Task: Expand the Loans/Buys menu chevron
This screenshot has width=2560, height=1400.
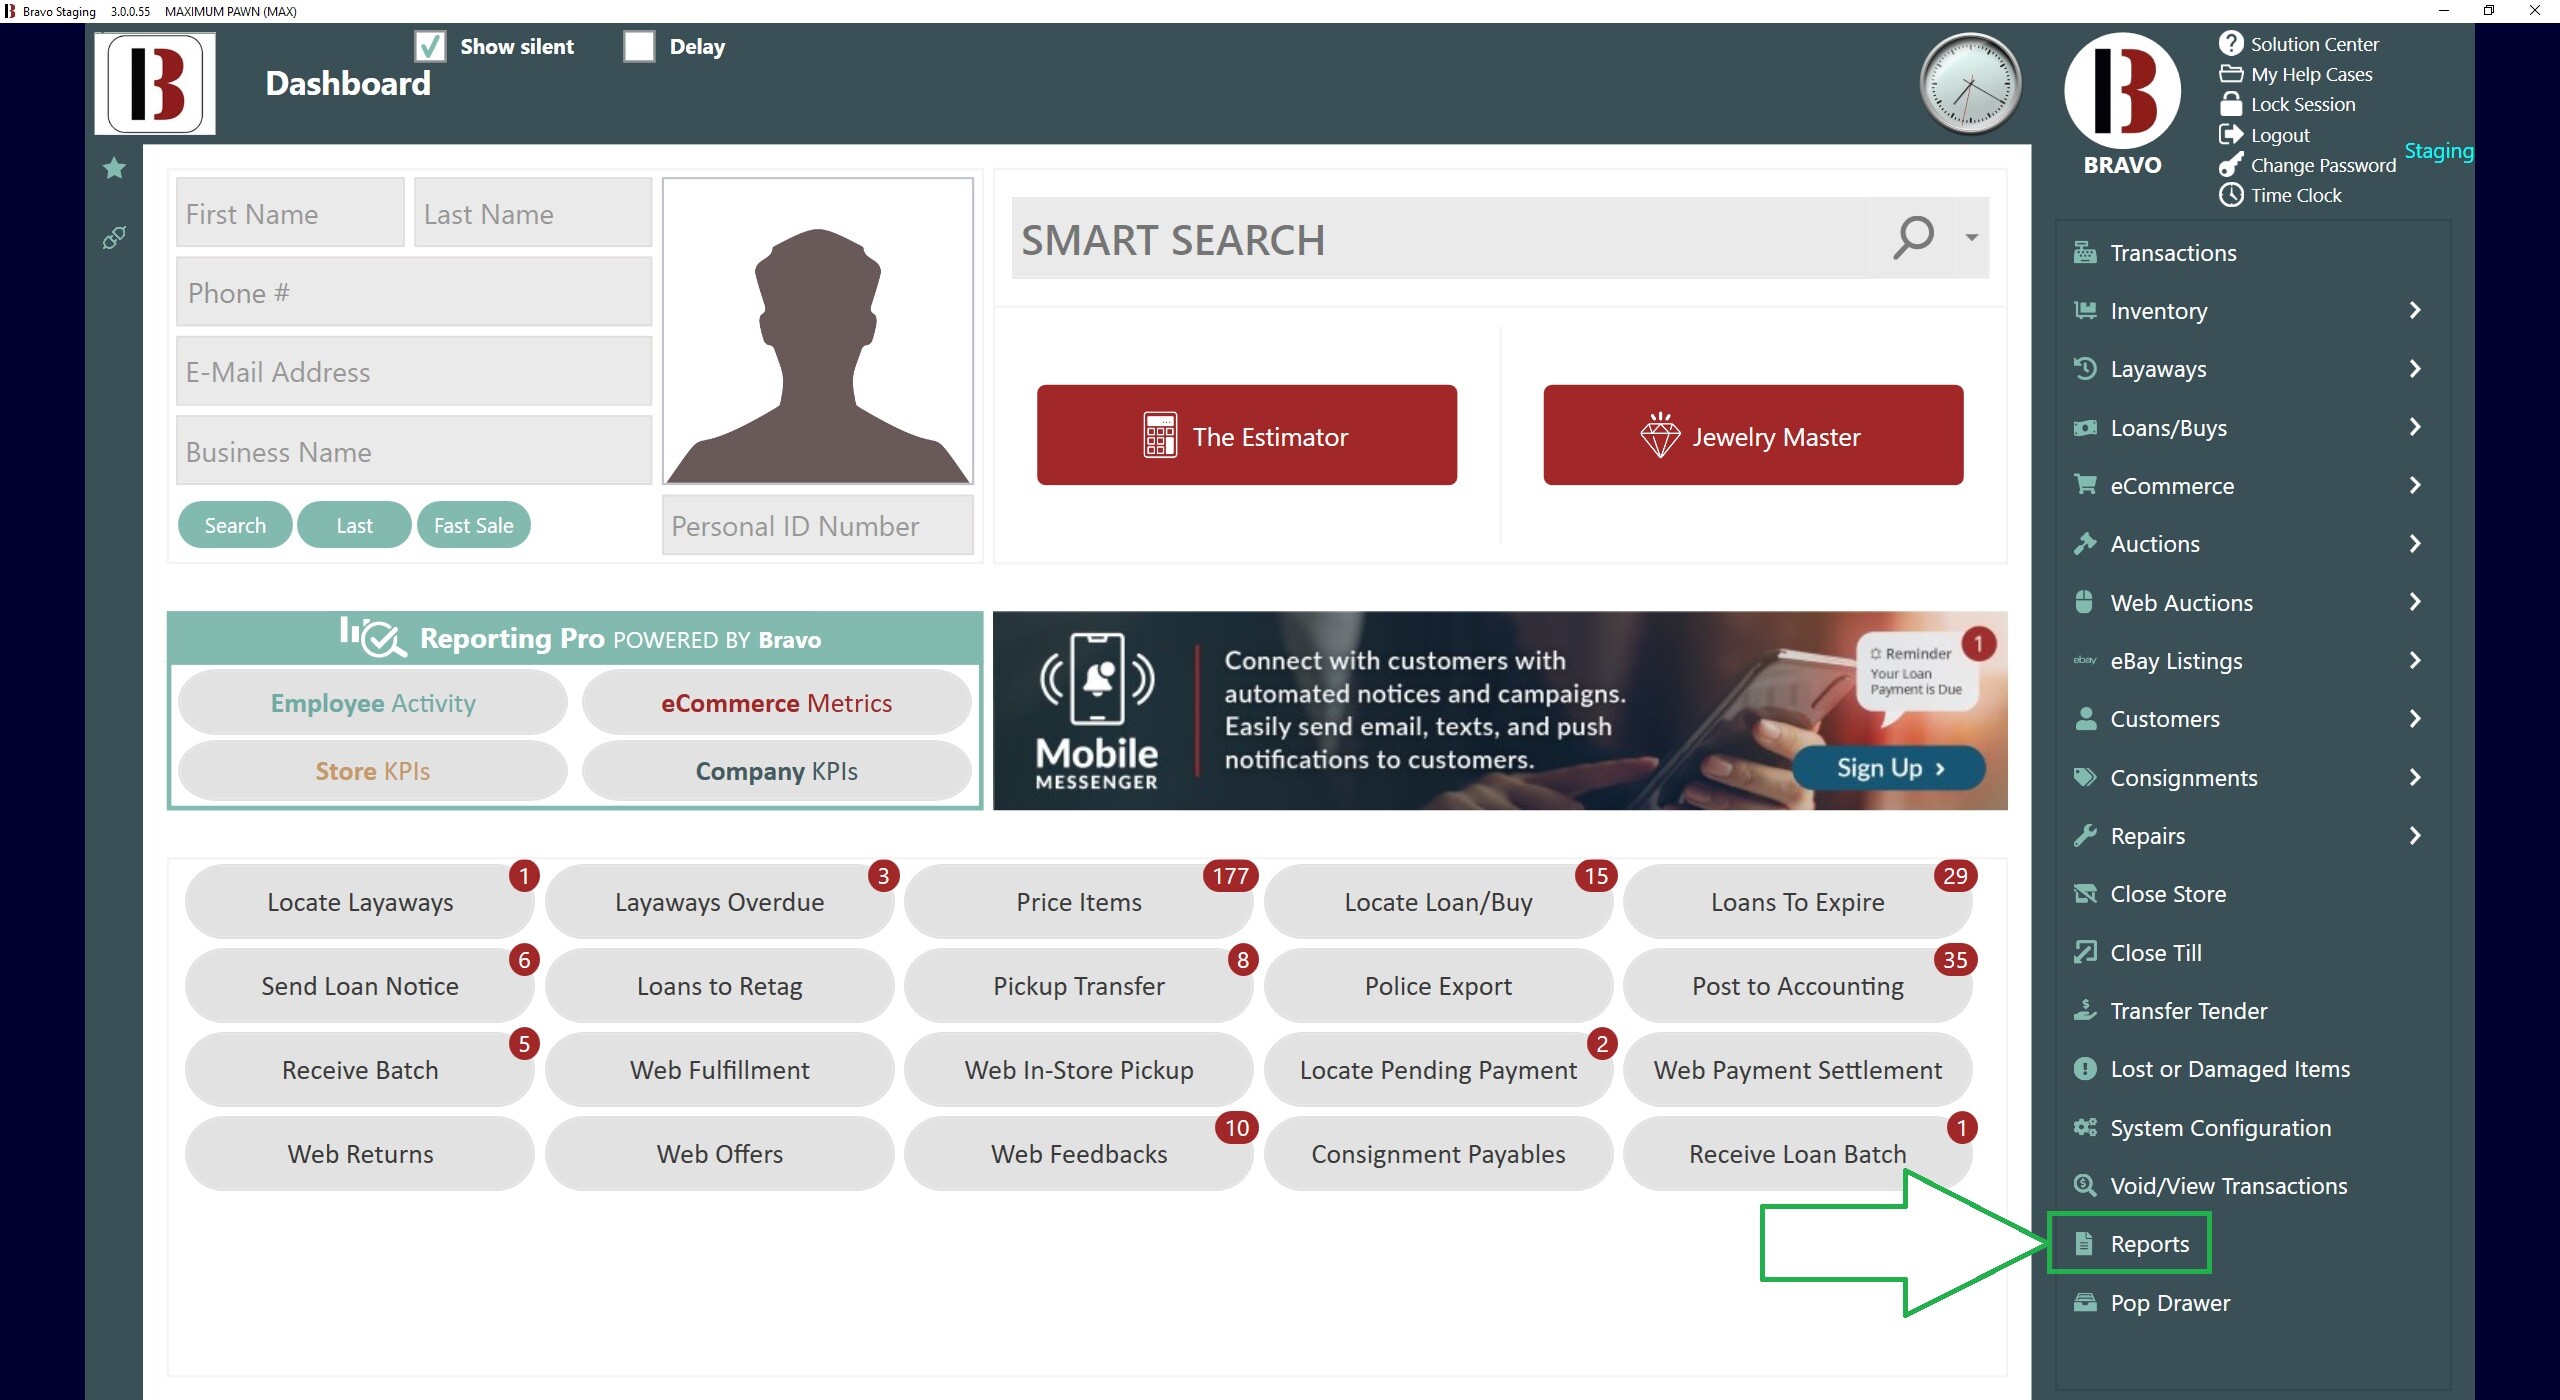Action: 2415,427
